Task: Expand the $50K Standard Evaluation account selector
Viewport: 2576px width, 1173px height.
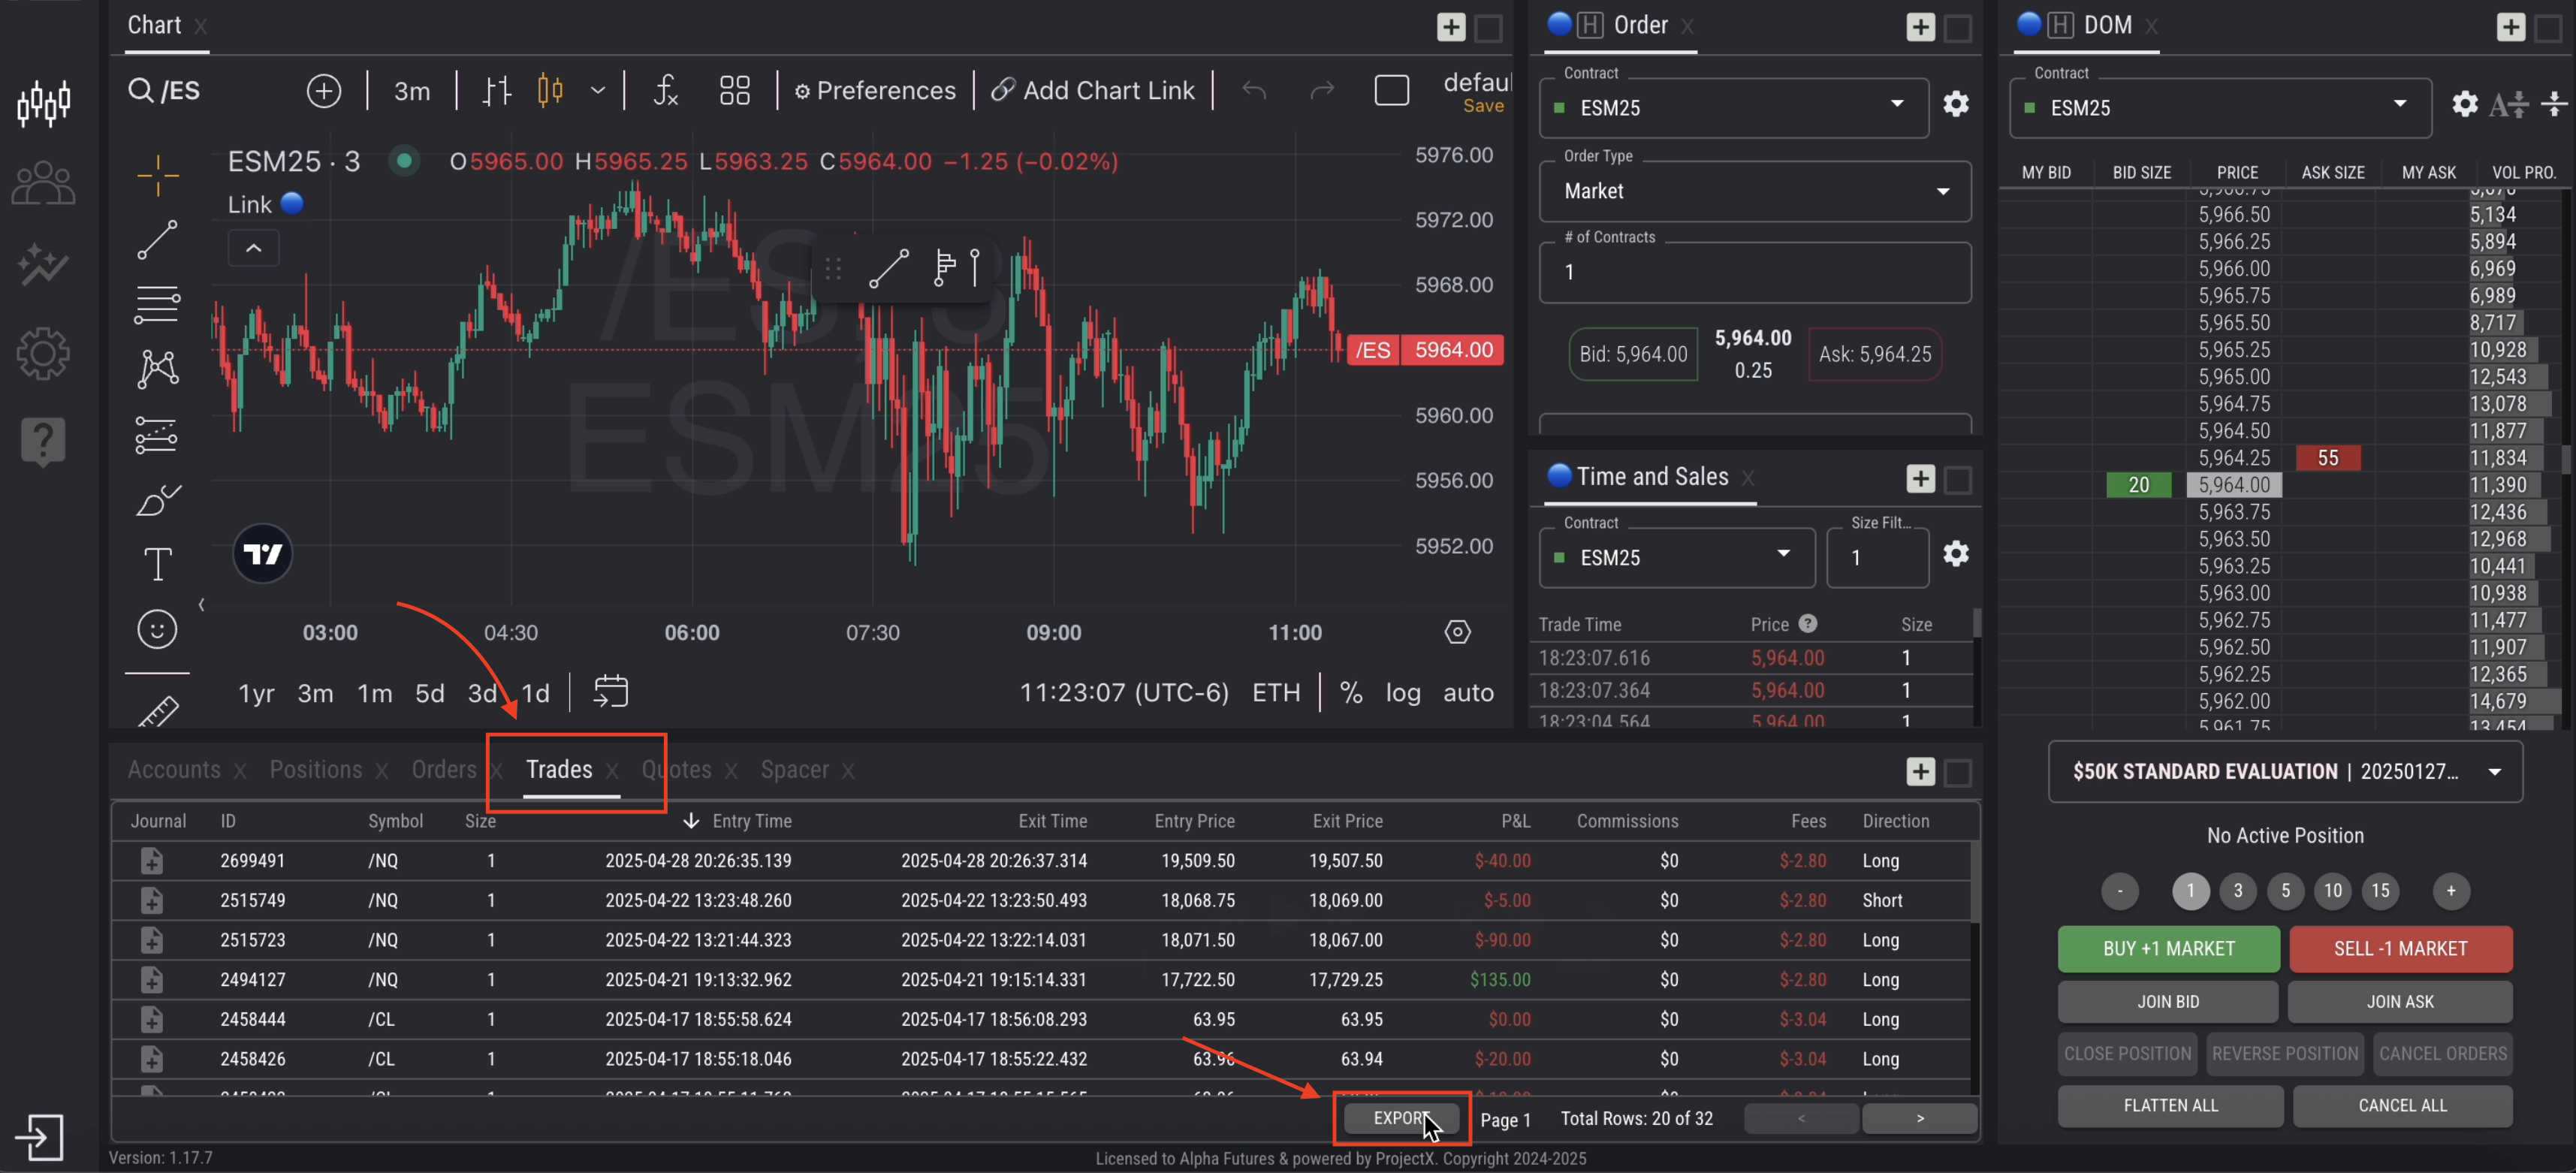Action: pyautogui.click(x=2493, y=772)
